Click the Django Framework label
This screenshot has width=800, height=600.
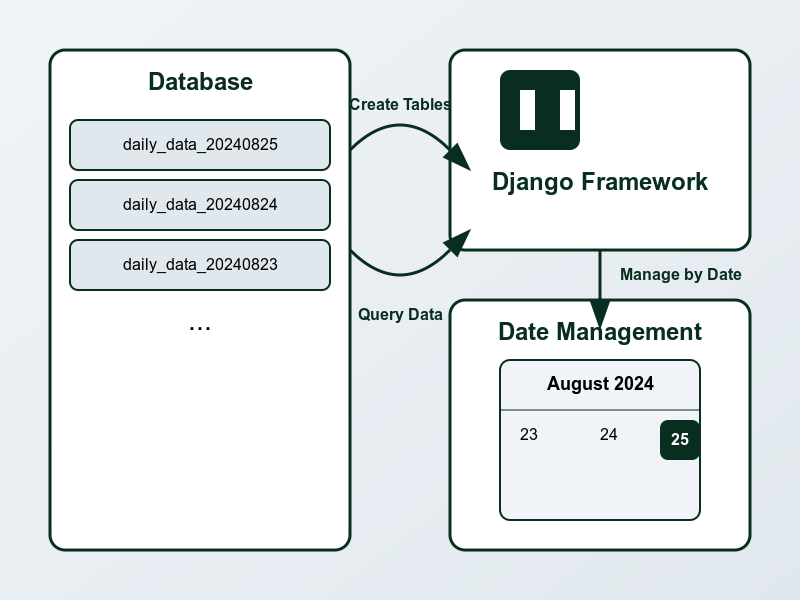[600, 182]
